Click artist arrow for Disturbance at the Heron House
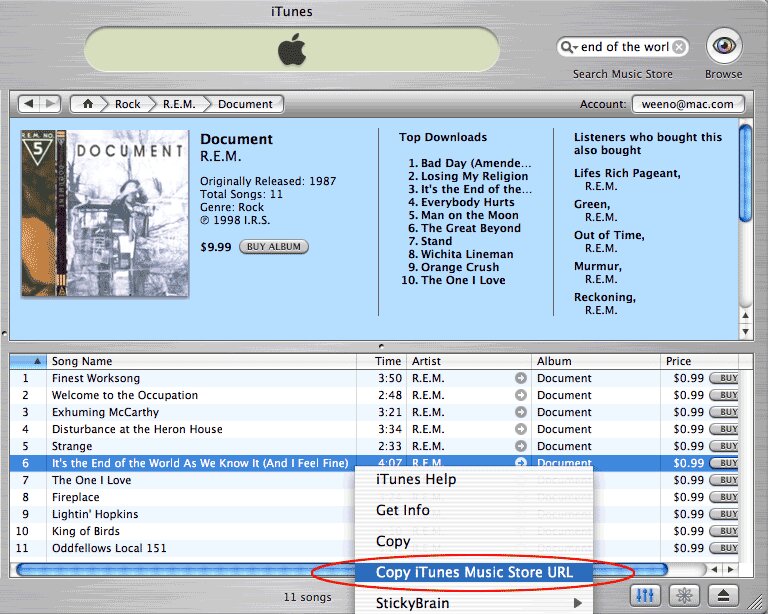The image size is (768, 614). [521, 429]
